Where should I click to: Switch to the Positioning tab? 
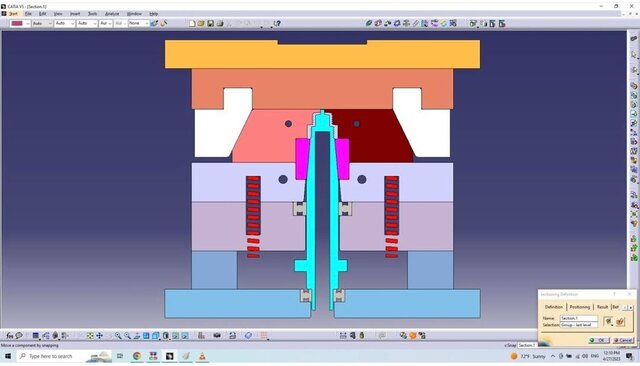(580, 307)
